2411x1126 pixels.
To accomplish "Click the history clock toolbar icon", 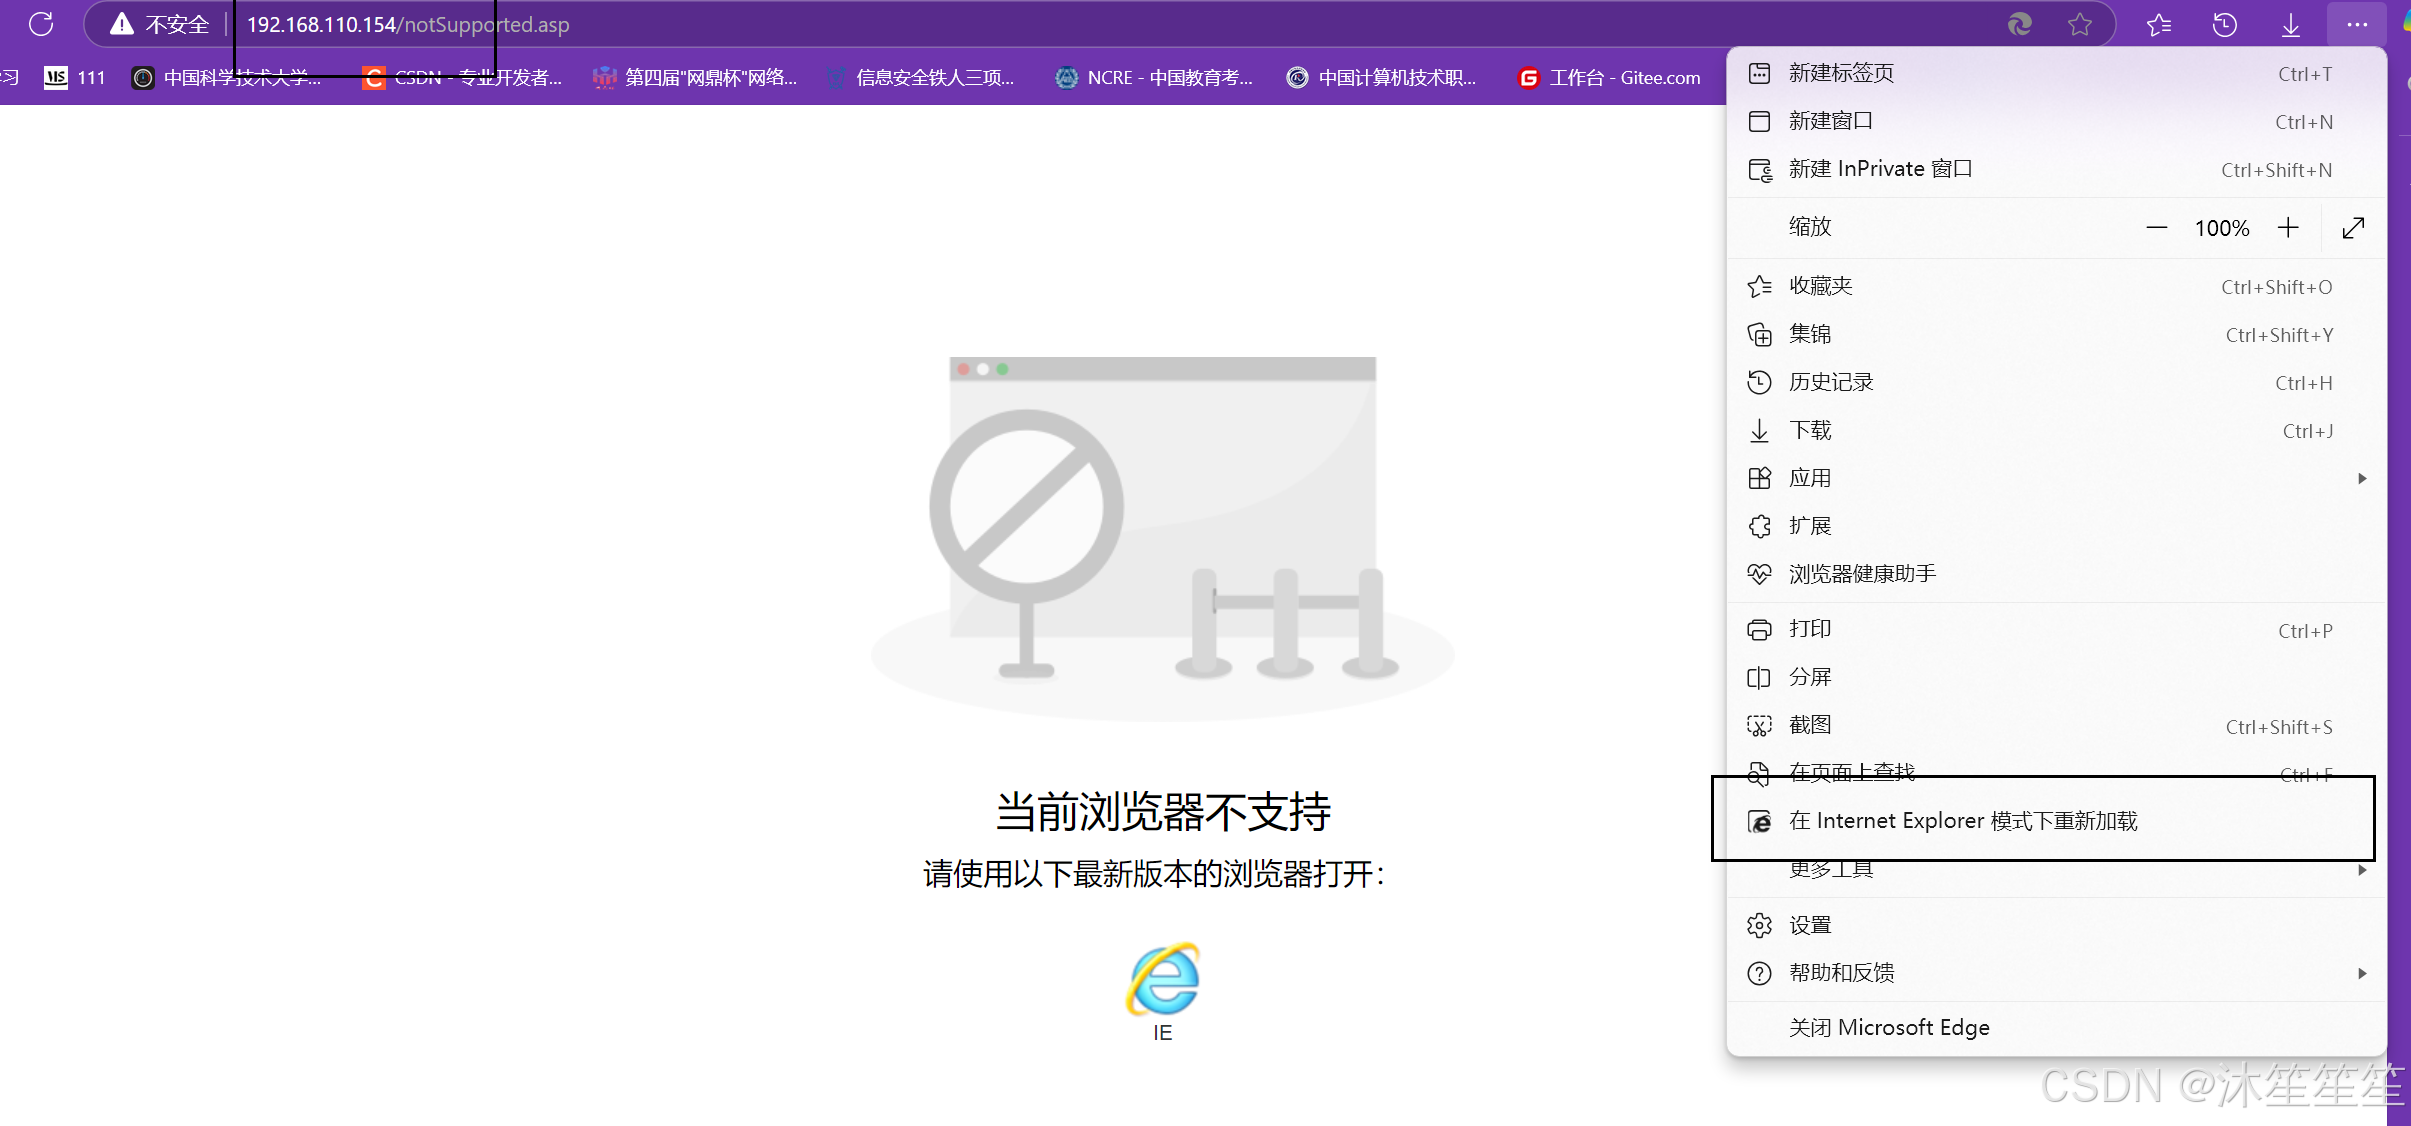I will (x=2225, y=24).
